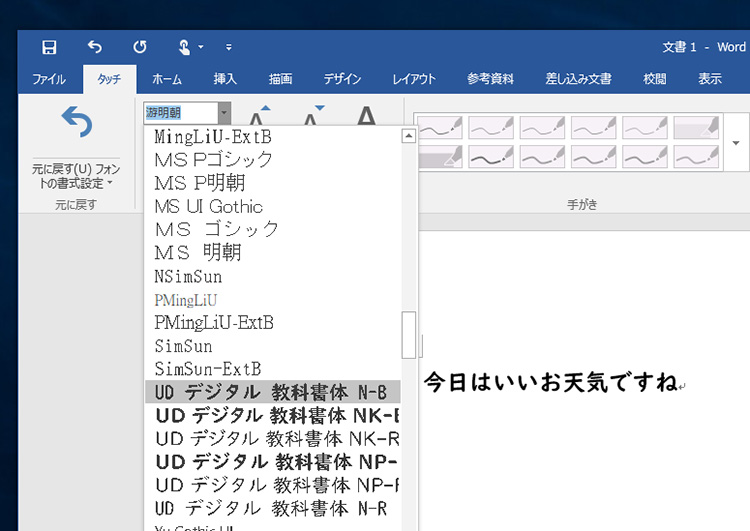The width and height of the screenshot is (750, 531).
Task: Collapse the font name dropdown arrow
Action: [225, 113]
